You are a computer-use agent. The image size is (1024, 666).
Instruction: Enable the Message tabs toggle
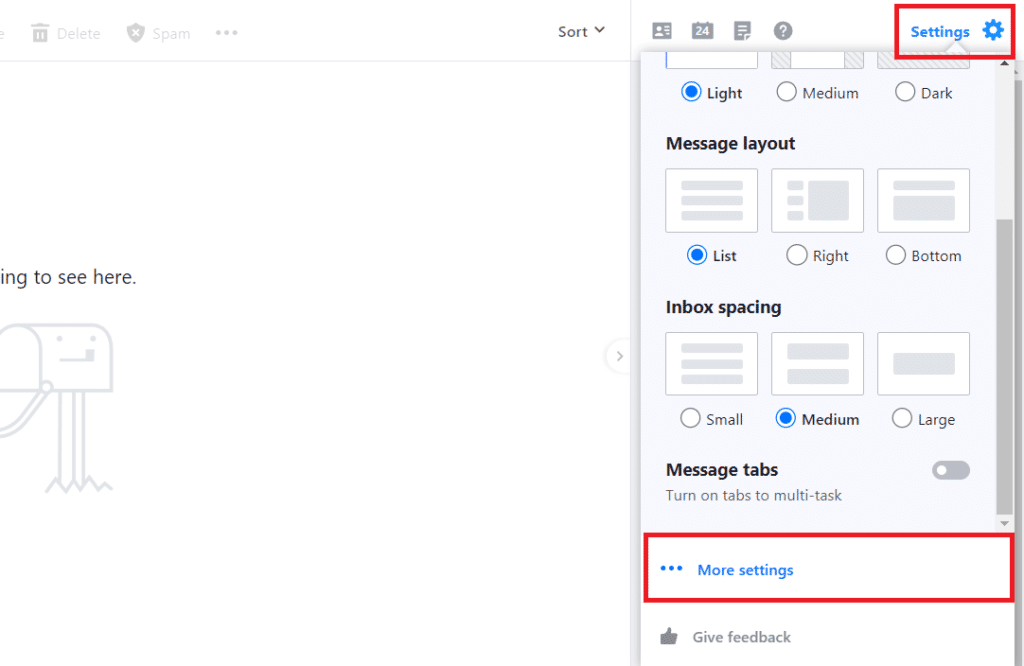[950, 470]
